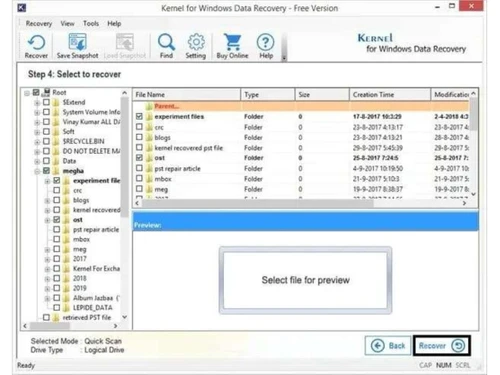Expand the $Extend tree node
This screenshot has width=500, height=375.
coord(37,103)
